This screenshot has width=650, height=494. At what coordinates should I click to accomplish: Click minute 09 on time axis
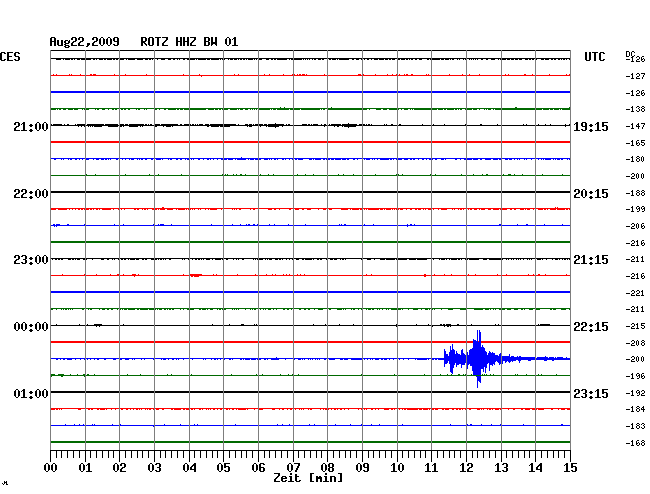tap(362, 468)
